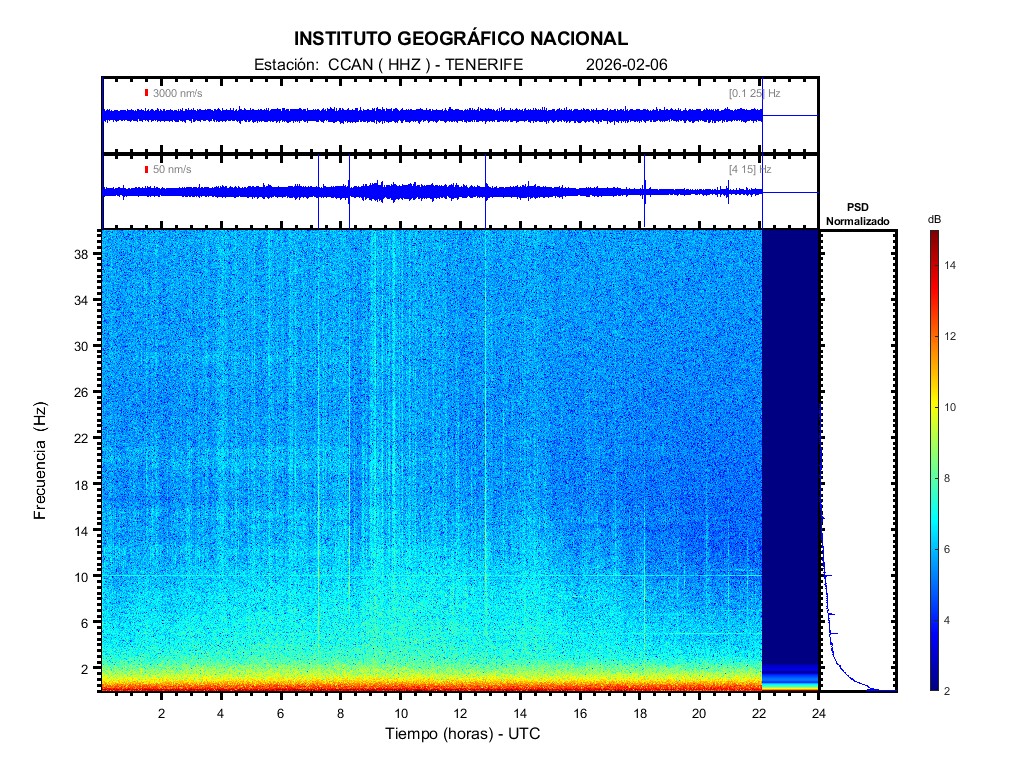The height and width of the screenshot is (768, 1024).
Task: Click inside the PSD Normalizado curve plot
Action: point(857,460)
